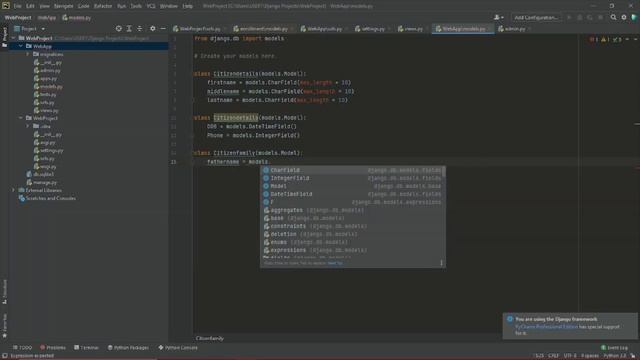Click the PyCharm logo in title bar
This screenshot has width=640, height=360.
(6, 6)
